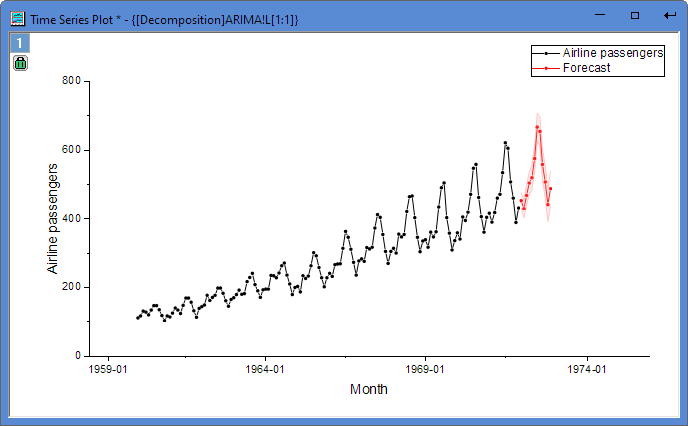688x426 pixels.
Task: Minimize the Time Series Plot window
Action: coord(600,16)
